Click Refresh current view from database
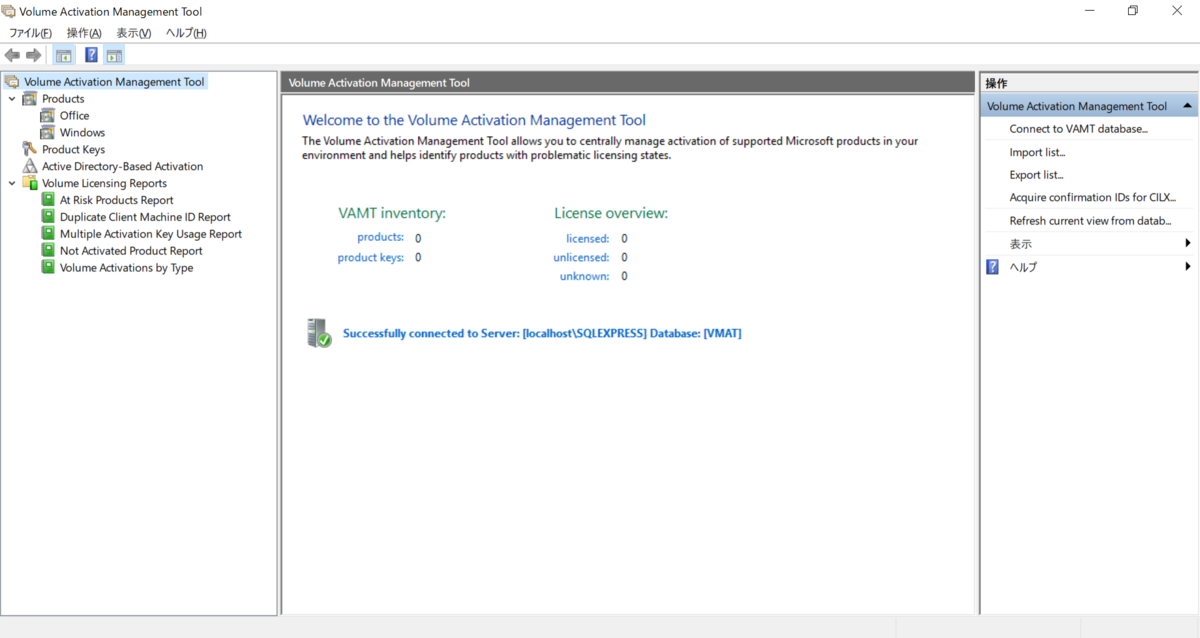The height and width of the screenshot is (638, 1200). pos(1089,221)
